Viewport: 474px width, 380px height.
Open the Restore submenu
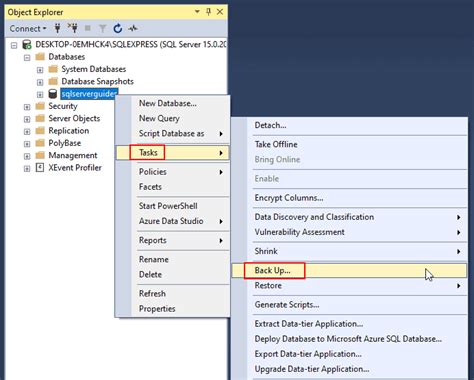click(x=349, y=285)
